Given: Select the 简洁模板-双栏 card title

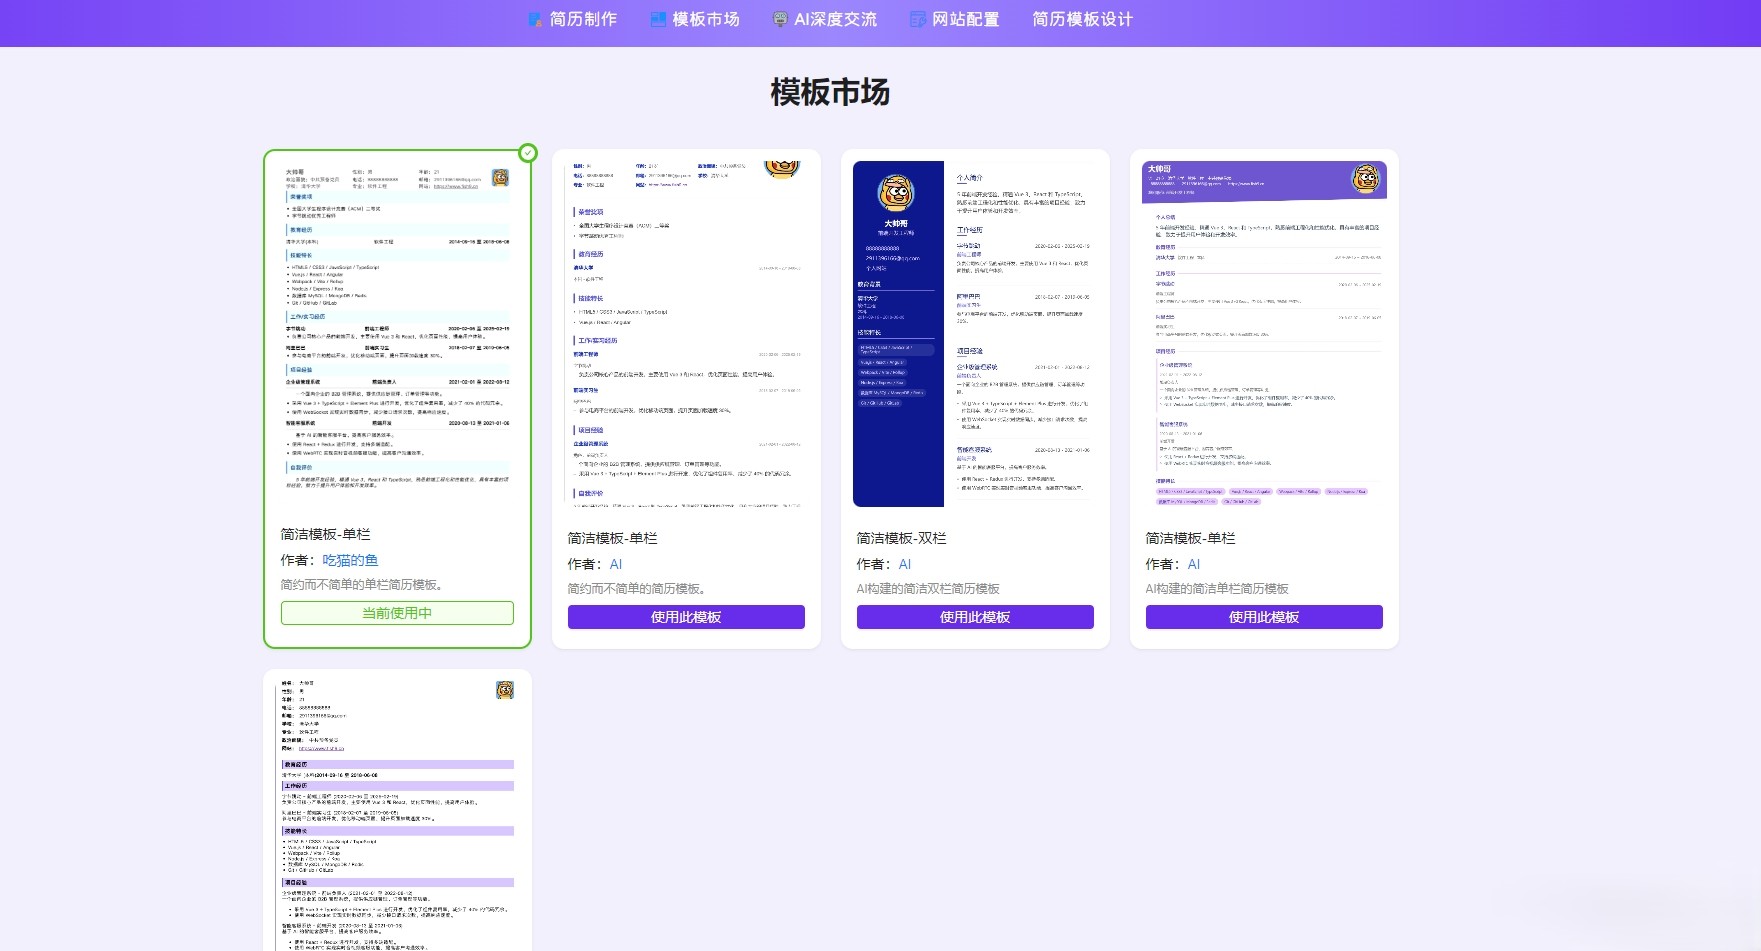Looking at the screenshot, I should click(901, 538).
